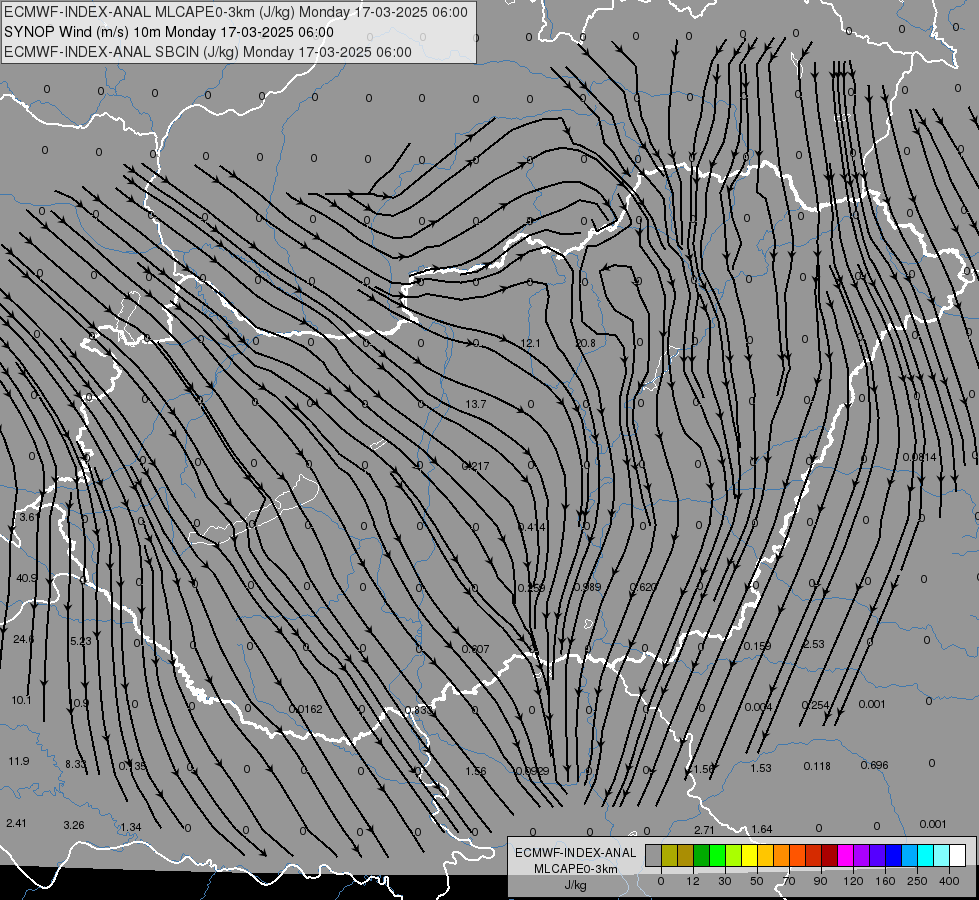The image size is (979, 900).
Task: Click the map value 5.23
Action: tap(81, 641)
